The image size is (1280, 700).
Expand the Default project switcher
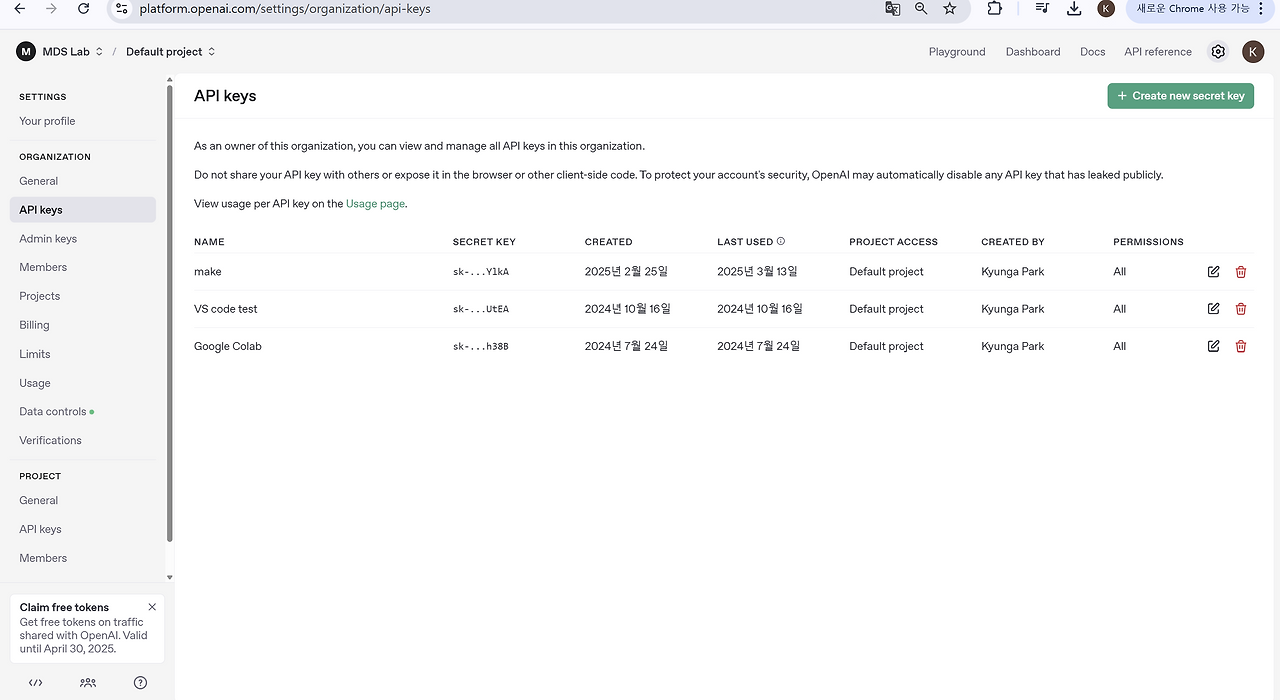click(170, 52)
